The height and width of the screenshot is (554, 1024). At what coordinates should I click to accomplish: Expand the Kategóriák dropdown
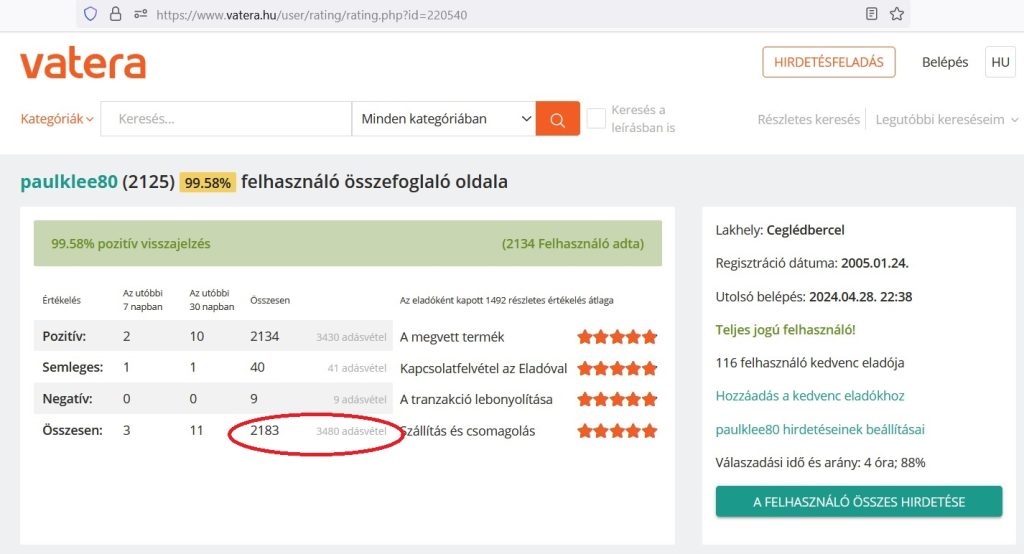click(x=57, y=119)
